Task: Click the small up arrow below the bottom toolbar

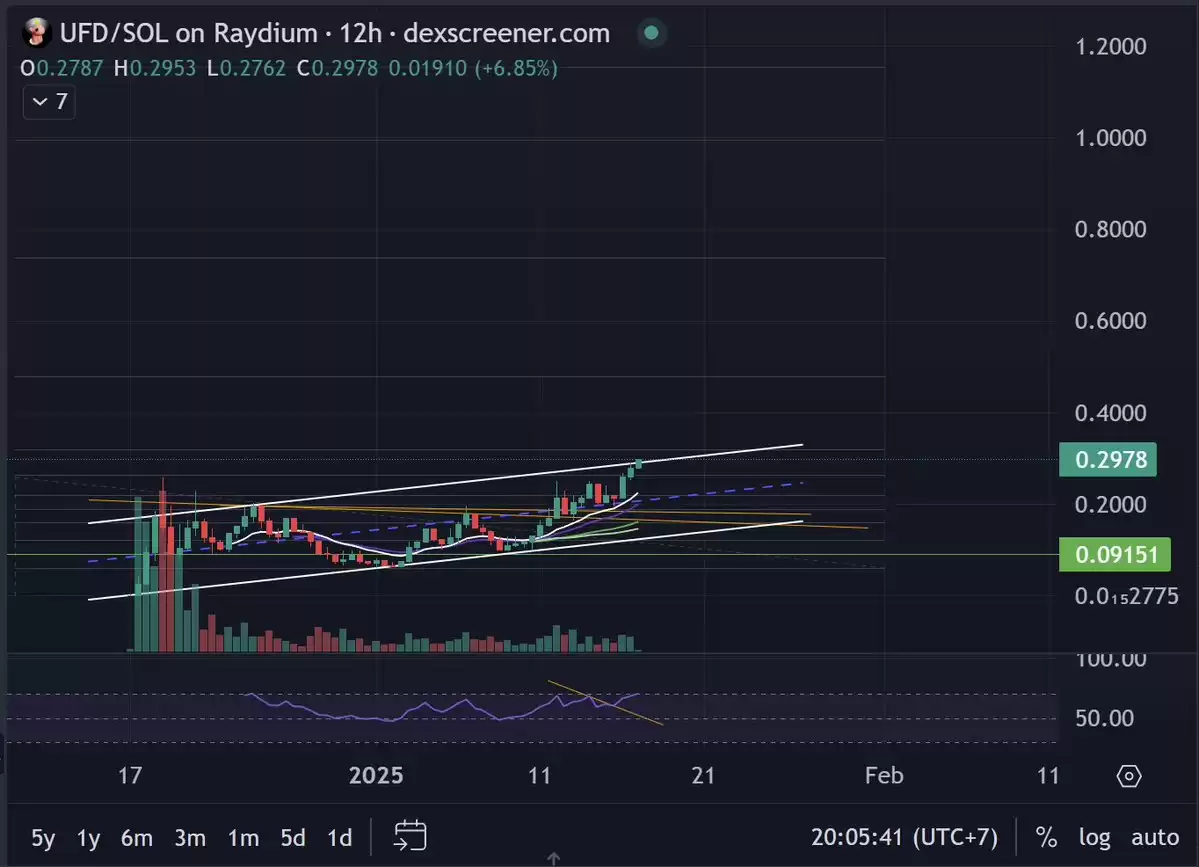Action: coord(554,859)
